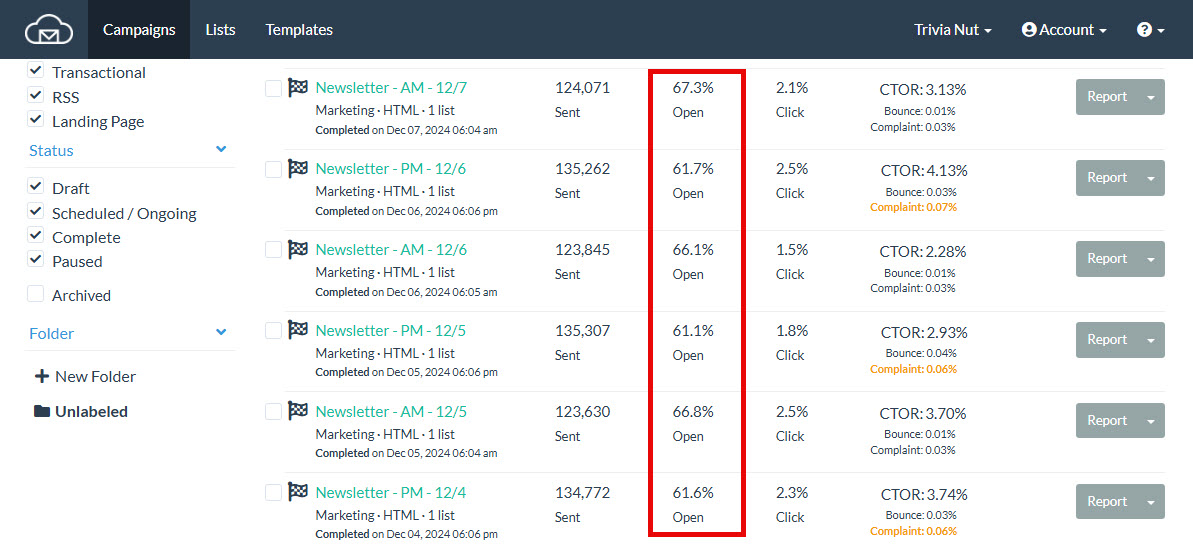This screenshot has width=1193, height=547.
Task: Expand the Report dropdown arrow for Newsletter - AM - 12/5
Action: [1151, 421]
